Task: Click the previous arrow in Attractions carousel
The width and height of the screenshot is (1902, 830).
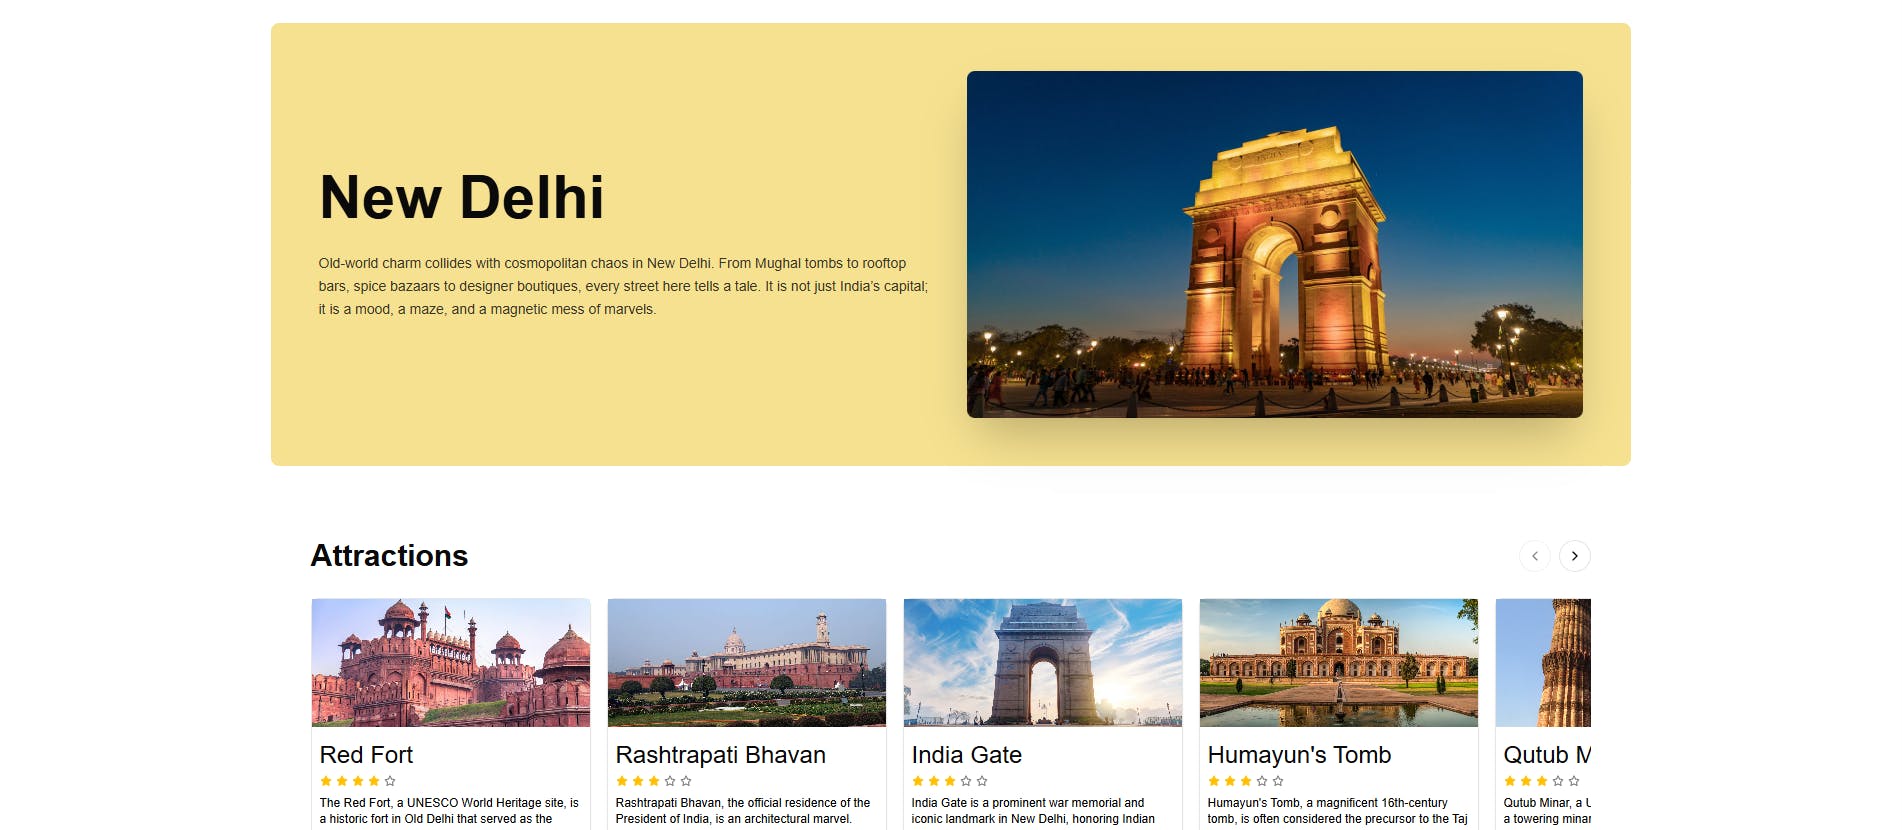Action: click(x=1534, y=556)
